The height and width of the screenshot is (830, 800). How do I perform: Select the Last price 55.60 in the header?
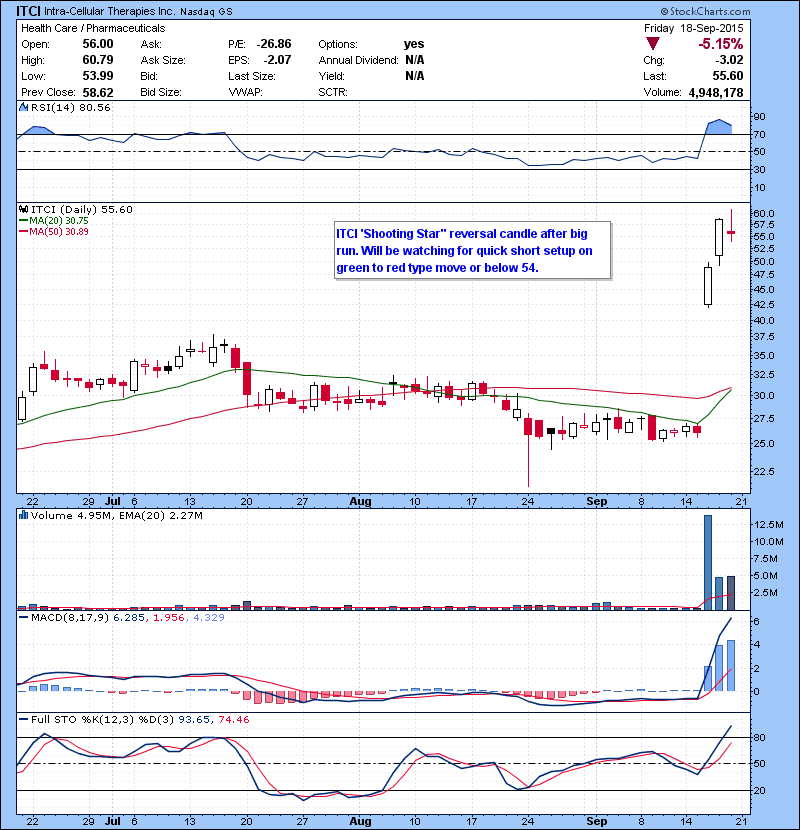point(728,76)
